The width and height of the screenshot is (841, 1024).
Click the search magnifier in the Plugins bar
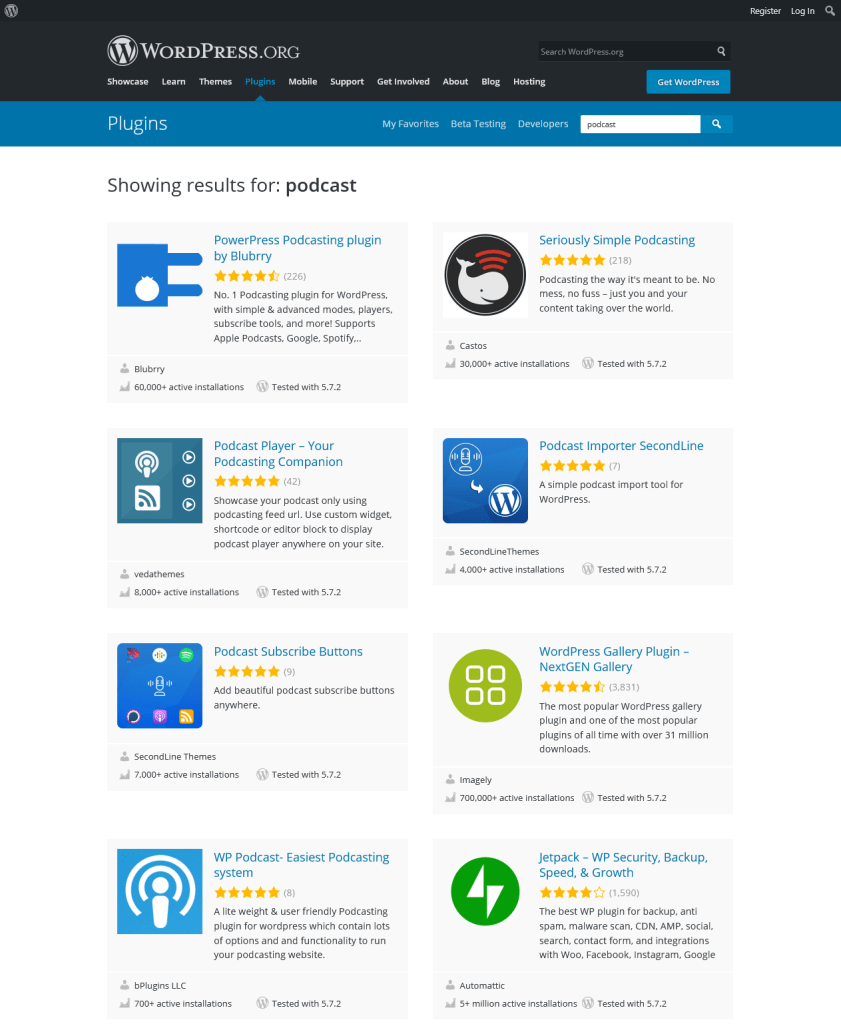tap(717, 123)
